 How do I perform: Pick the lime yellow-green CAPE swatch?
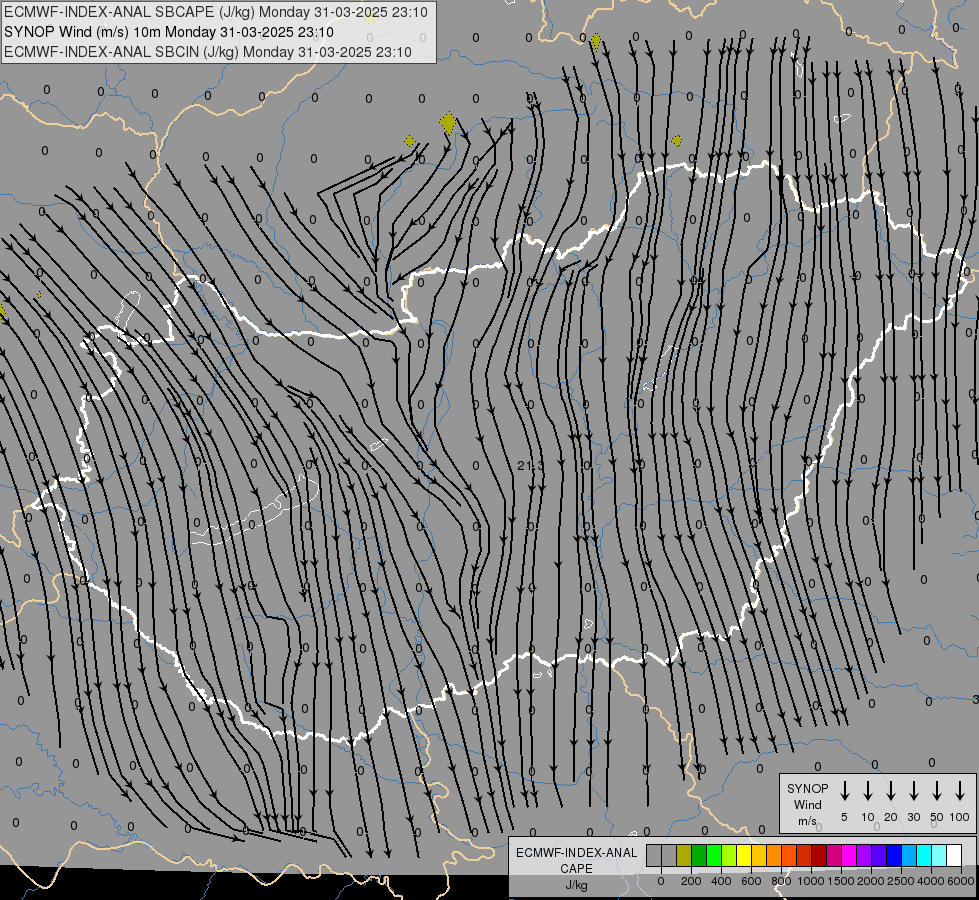[729, 855]
